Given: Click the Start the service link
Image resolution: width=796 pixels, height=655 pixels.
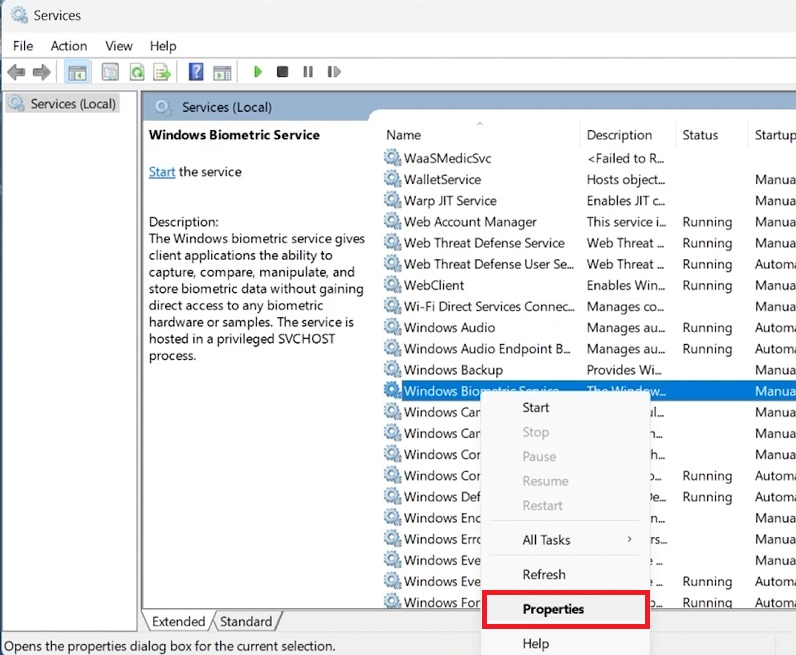Looking at the screenshot, I should [x=162, y=172].
